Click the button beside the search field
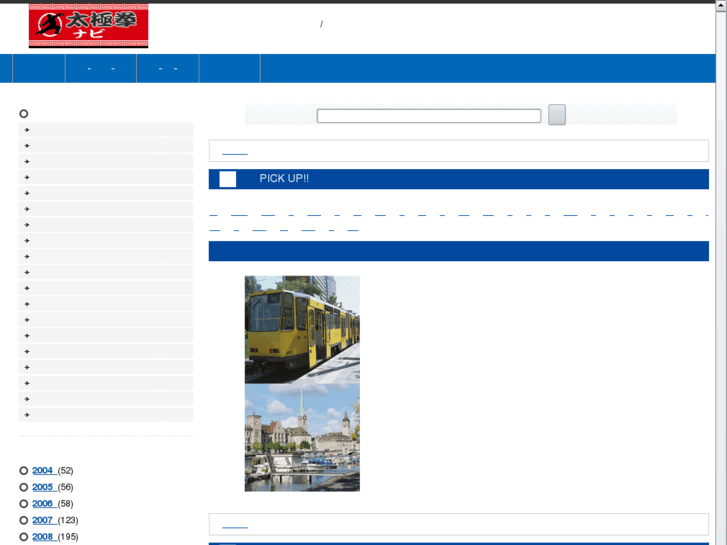This screenshot has height=545, width=727. click(x=557, y=115)
